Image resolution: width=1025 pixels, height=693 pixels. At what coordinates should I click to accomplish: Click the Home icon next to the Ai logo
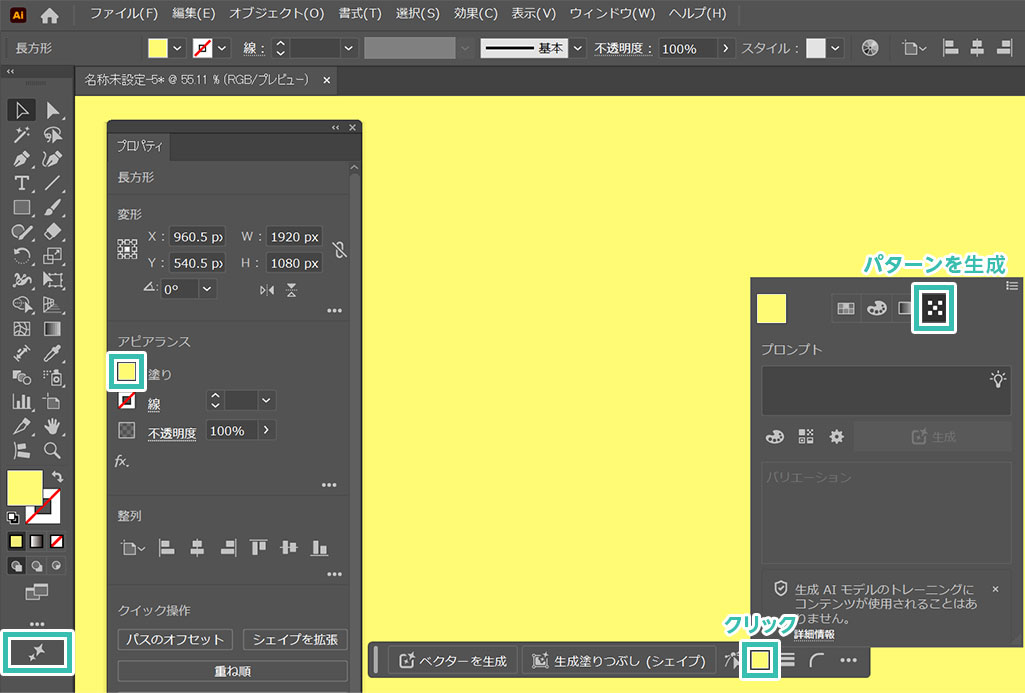click(49, 14)
